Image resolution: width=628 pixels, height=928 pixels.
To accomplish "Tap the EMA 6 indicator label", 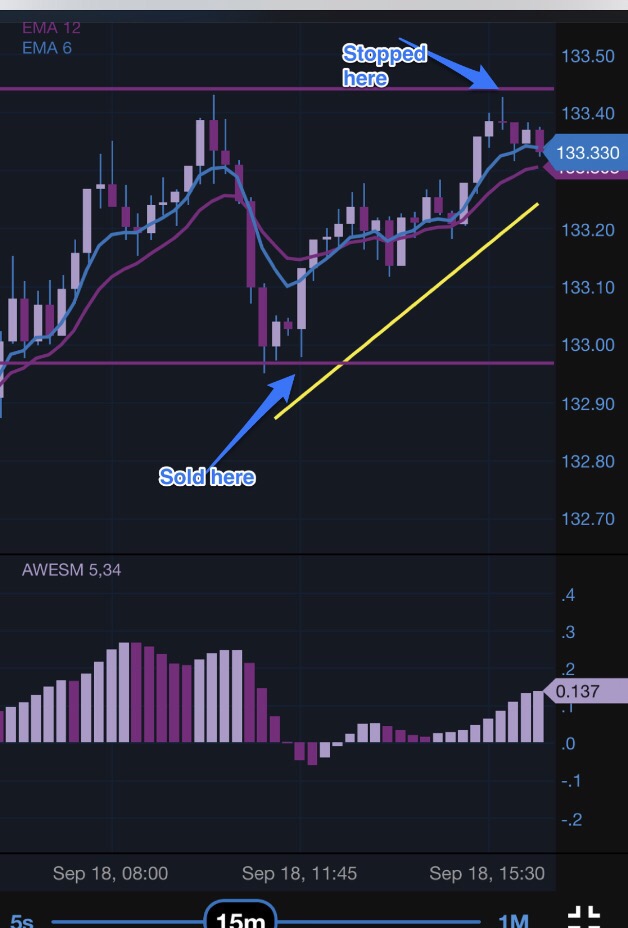I will (x=47, y=47).
